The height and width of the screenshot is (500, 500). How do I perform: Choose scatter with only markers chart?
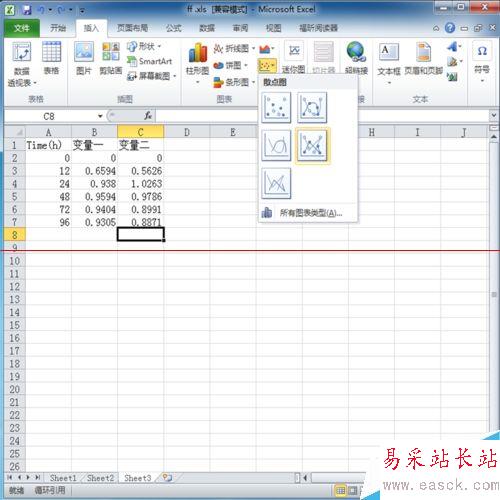point(276,107)
